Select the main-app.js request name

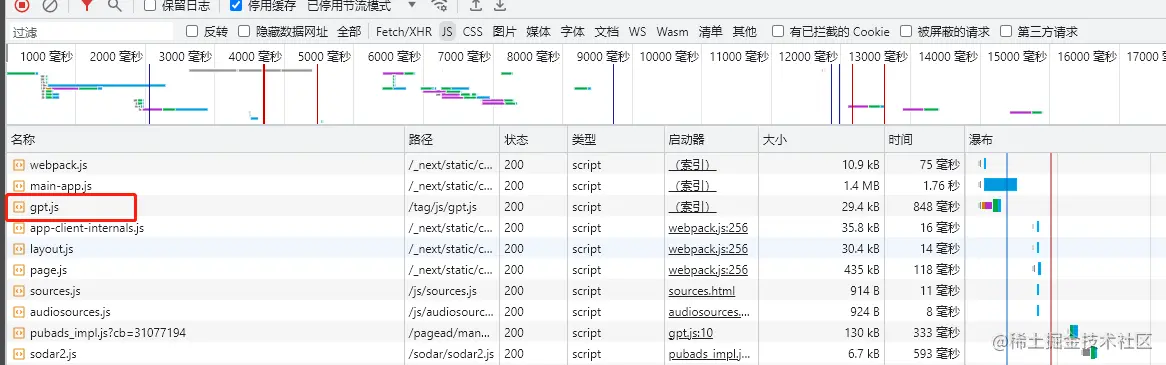pos(61,186)
